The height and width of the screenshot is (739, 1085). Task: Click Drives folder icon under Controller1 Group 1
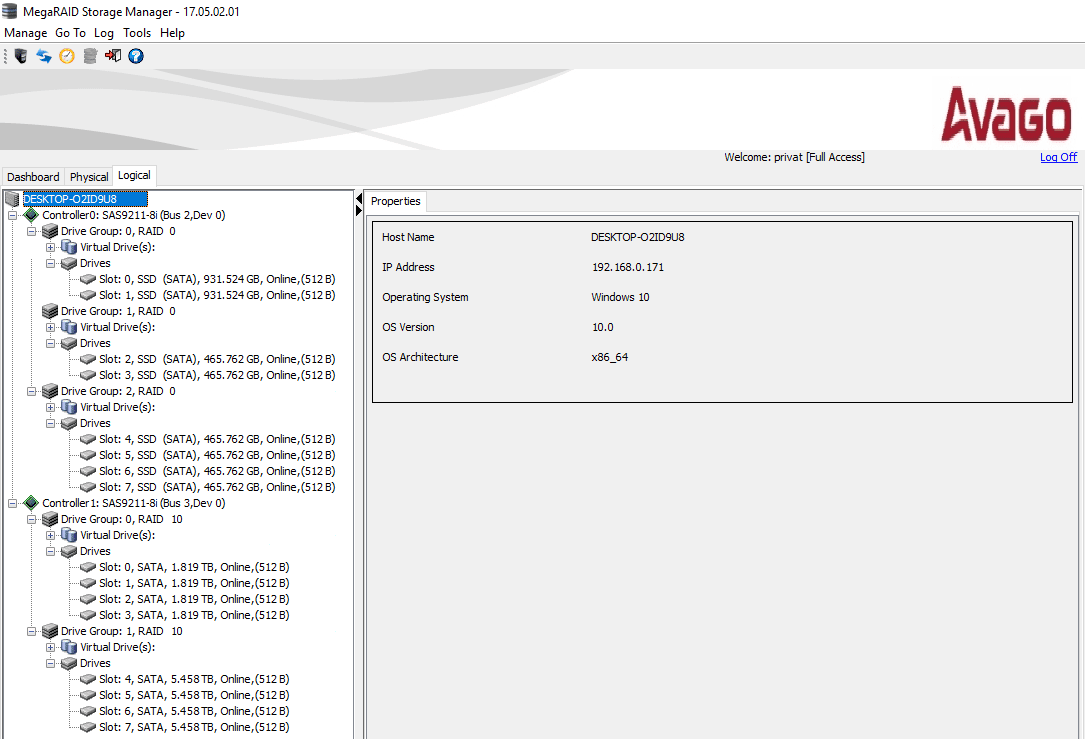coord(69,663)
